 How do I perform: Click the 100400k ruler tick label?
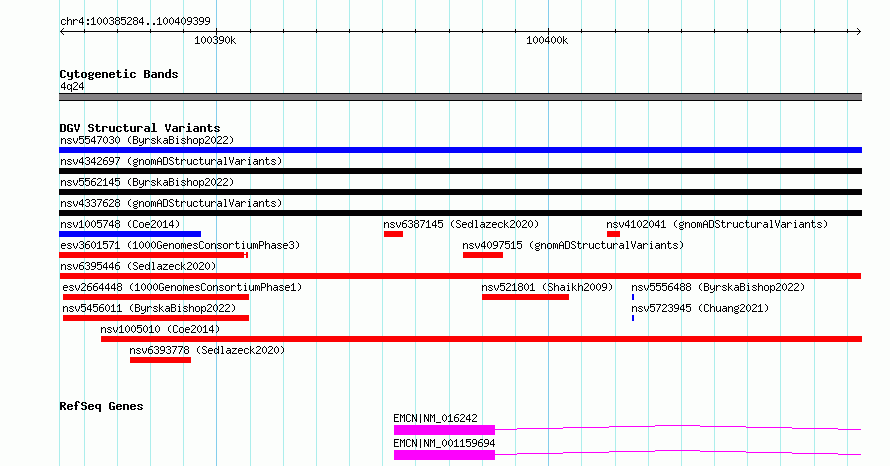(x=547, y=40)
